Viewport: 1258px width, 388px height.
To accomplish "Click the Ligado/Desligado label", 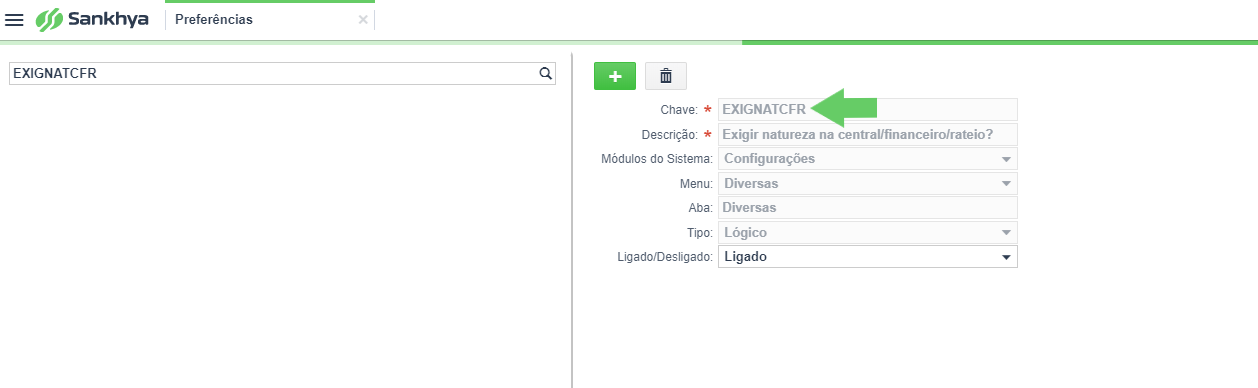I will [665, 257].
